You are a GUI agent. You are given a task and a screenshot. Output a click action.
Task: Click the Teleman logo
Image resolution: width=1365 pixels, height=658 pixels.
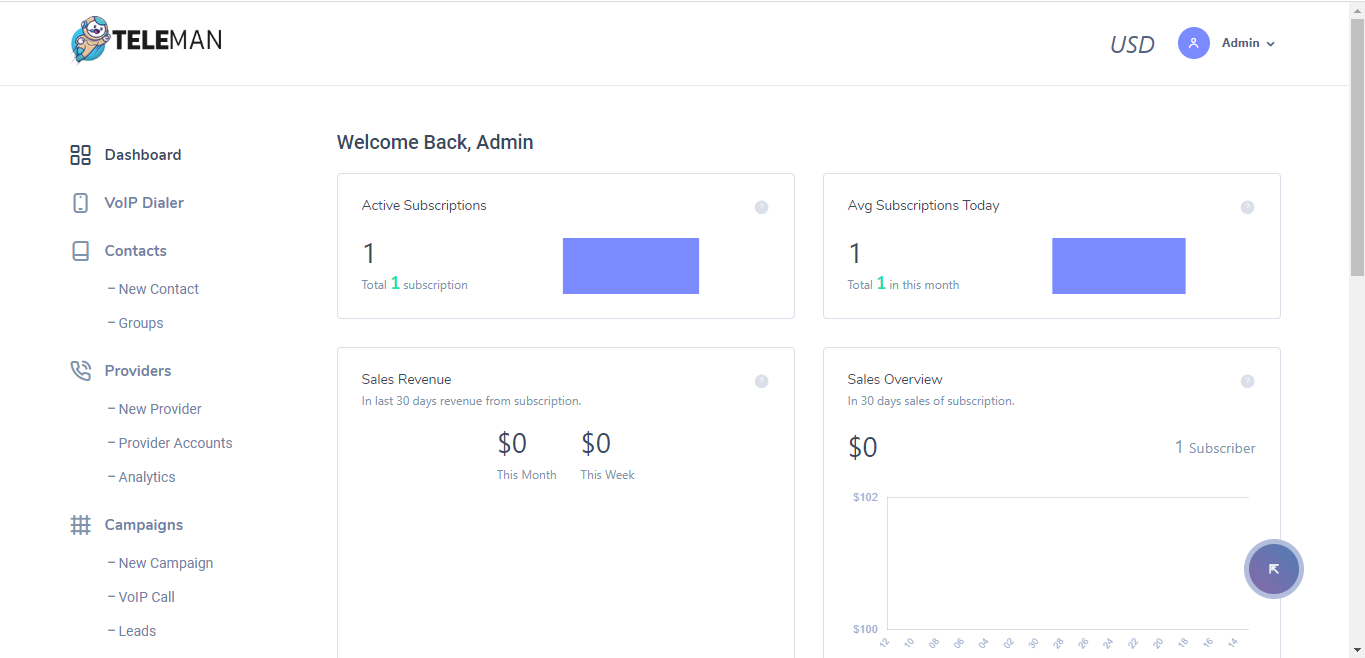pos(145,40)
